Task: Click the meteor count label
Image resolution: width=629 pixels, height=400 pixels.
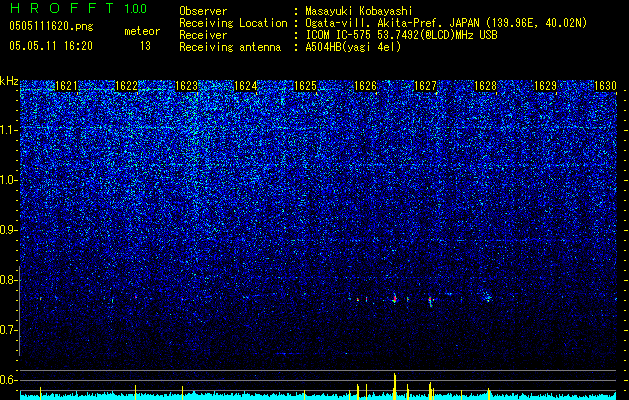Action: tap(142, 31)
